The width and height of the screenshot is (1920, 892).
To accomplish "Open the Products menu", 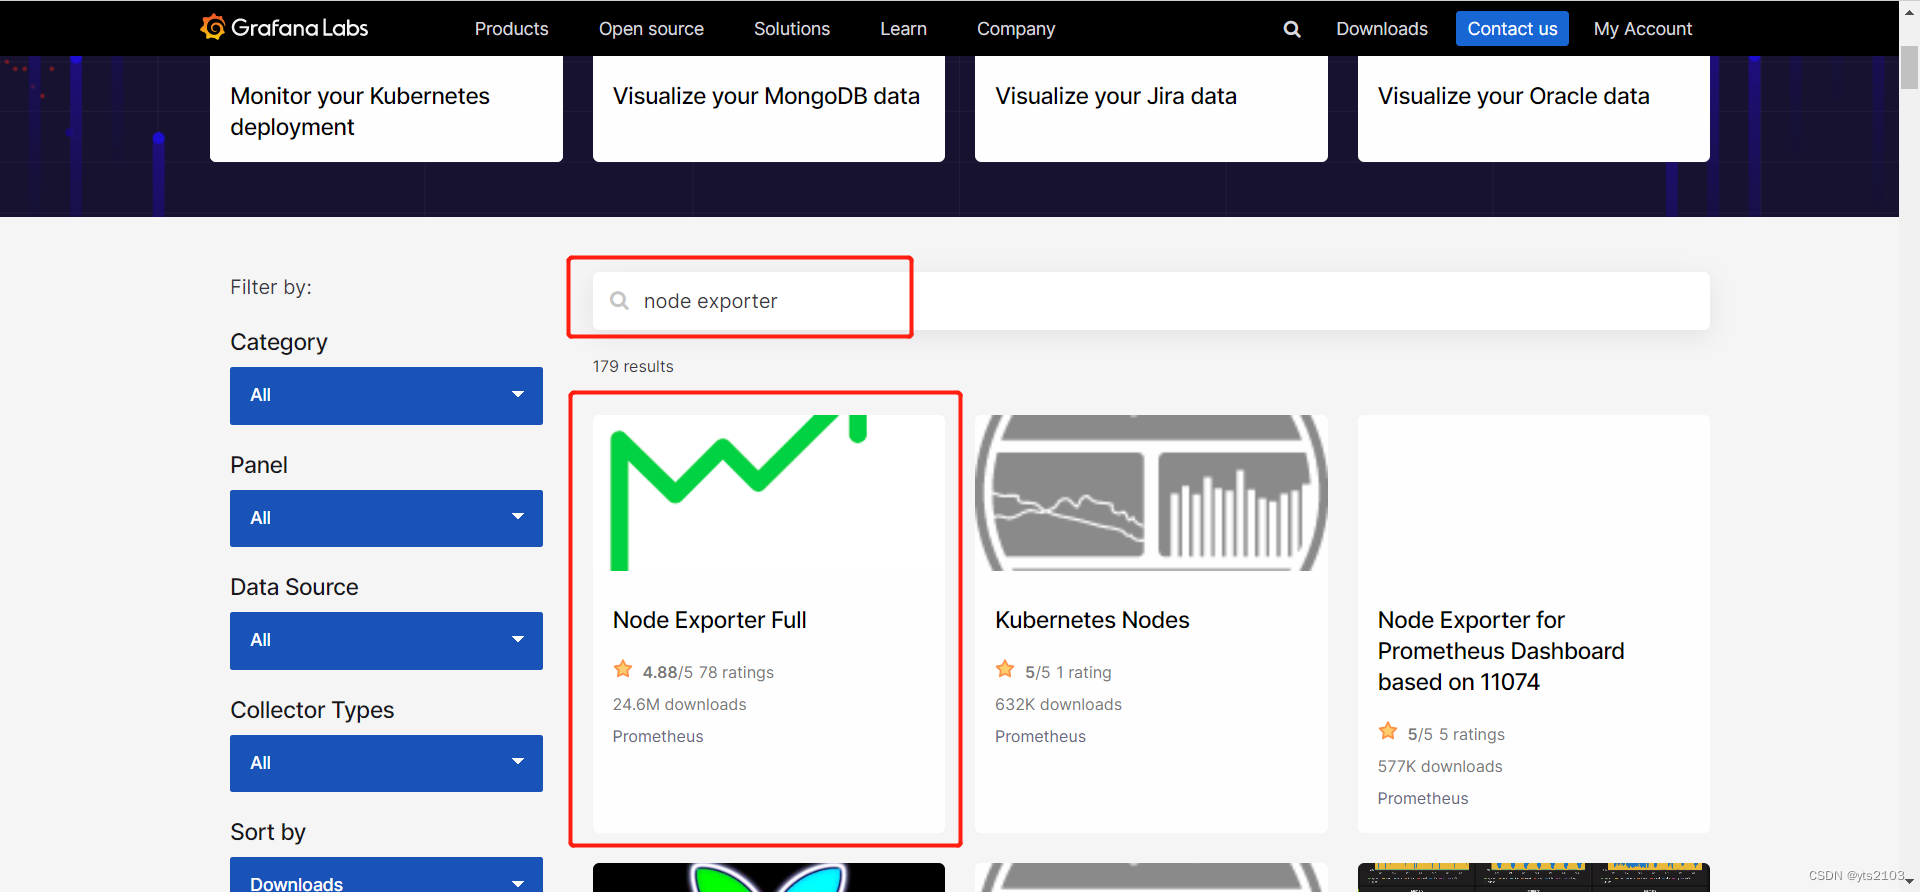I will coord(511,29).
